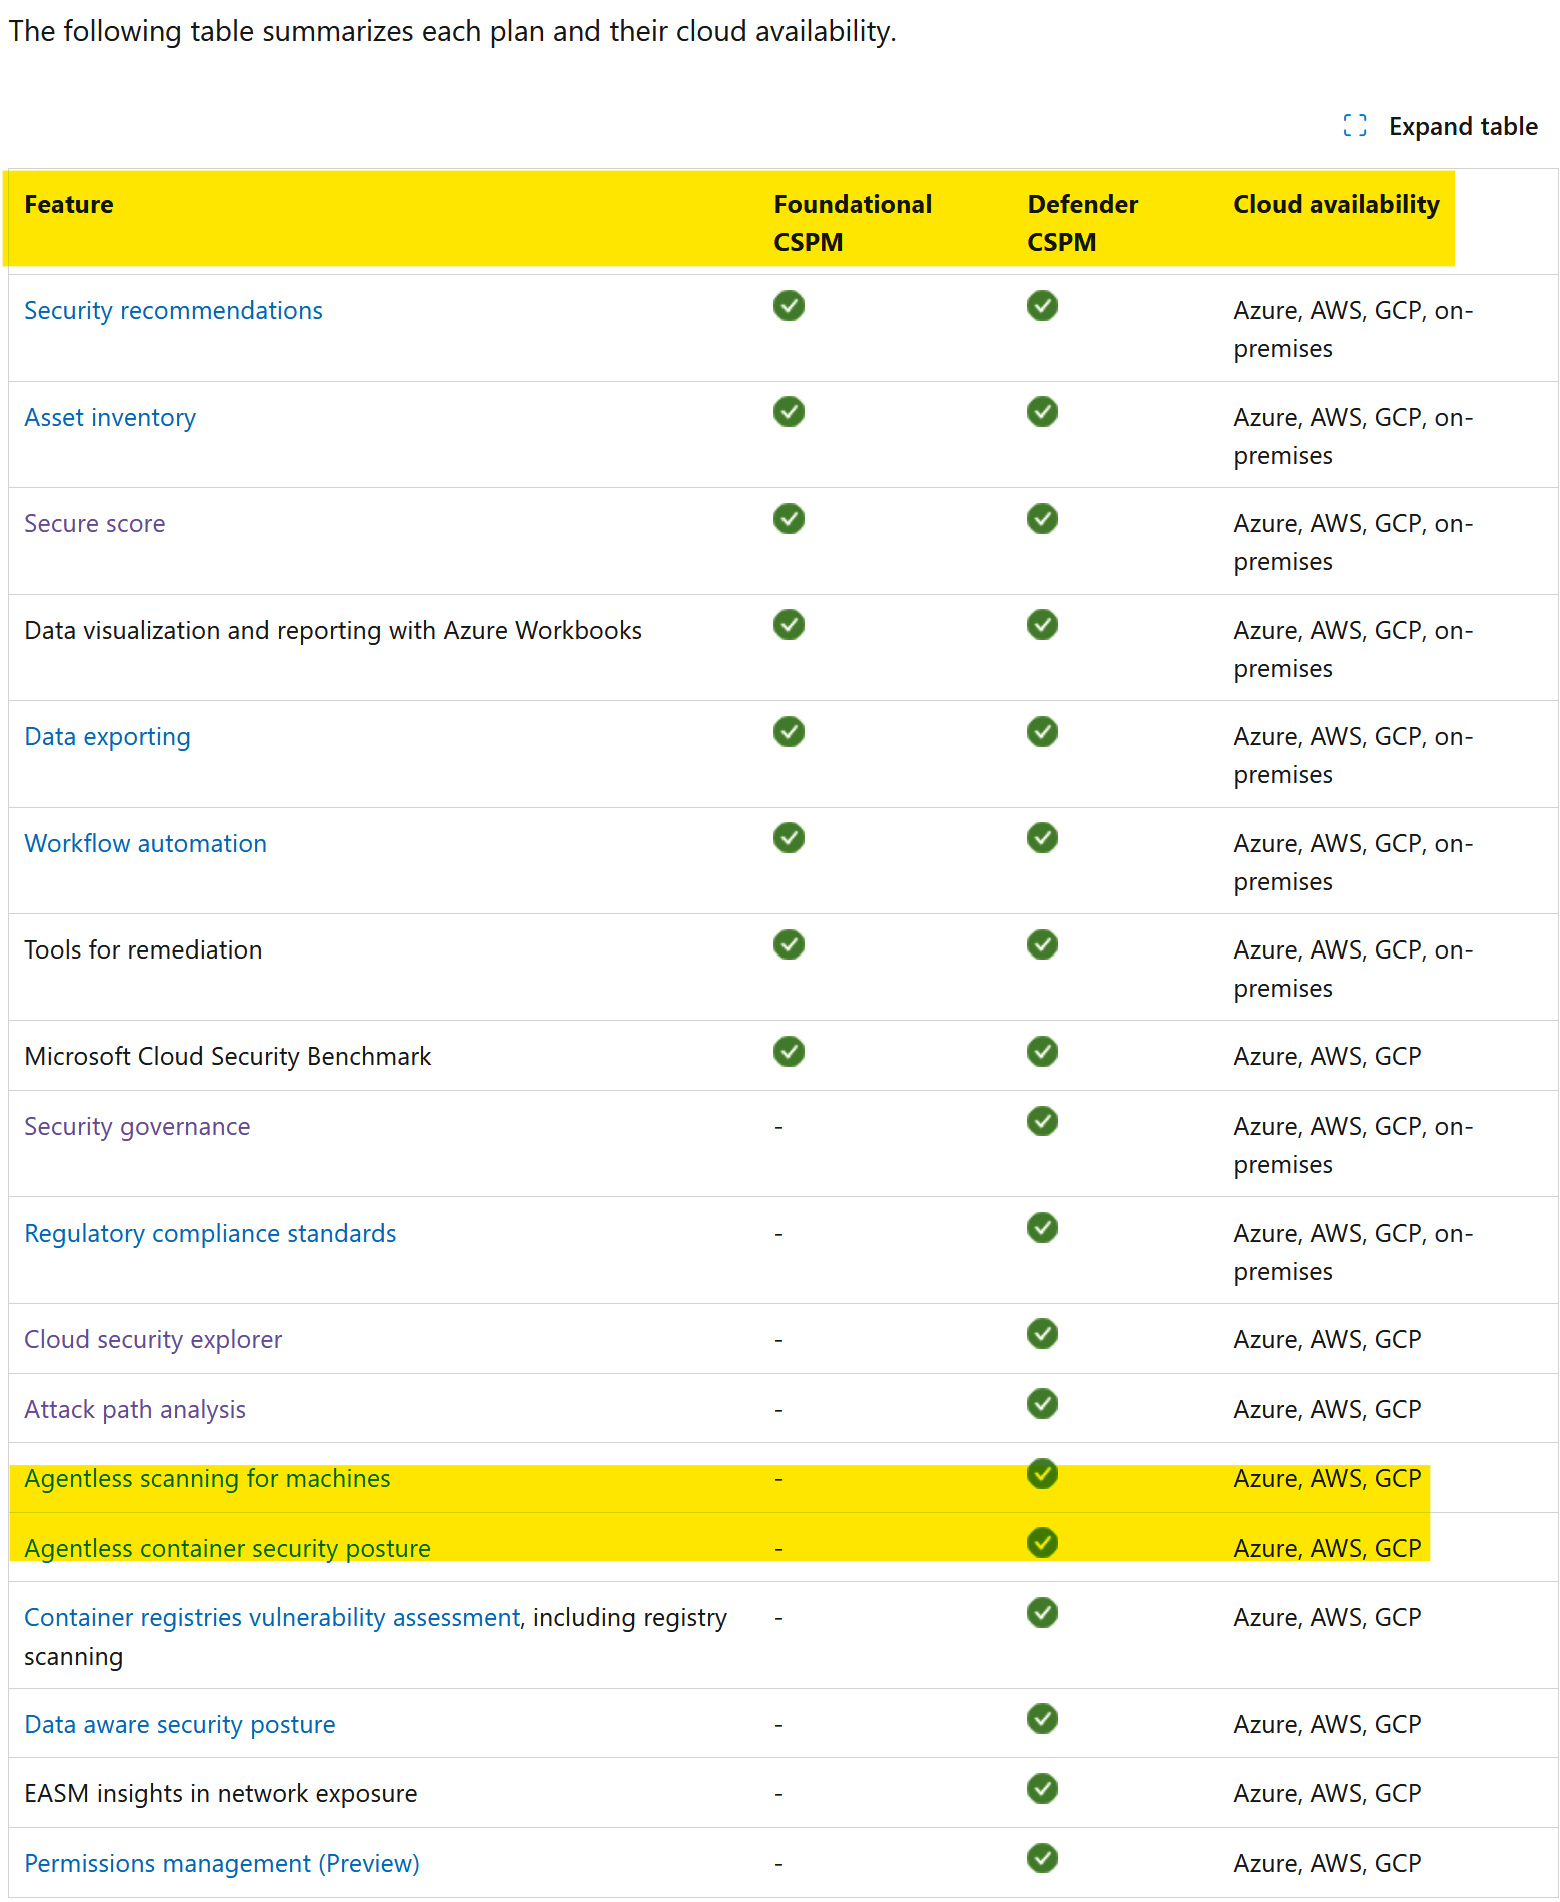1560x1902 pixels.
Task: Select the Microsoft Cloud Security Benchmark text
Action: [228, 1057]
